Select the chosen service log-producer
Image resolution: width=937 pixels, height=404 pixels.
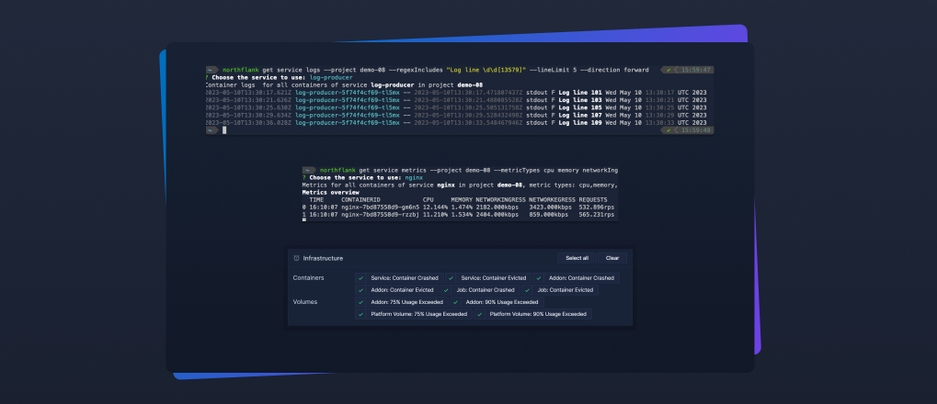point(331,78)
